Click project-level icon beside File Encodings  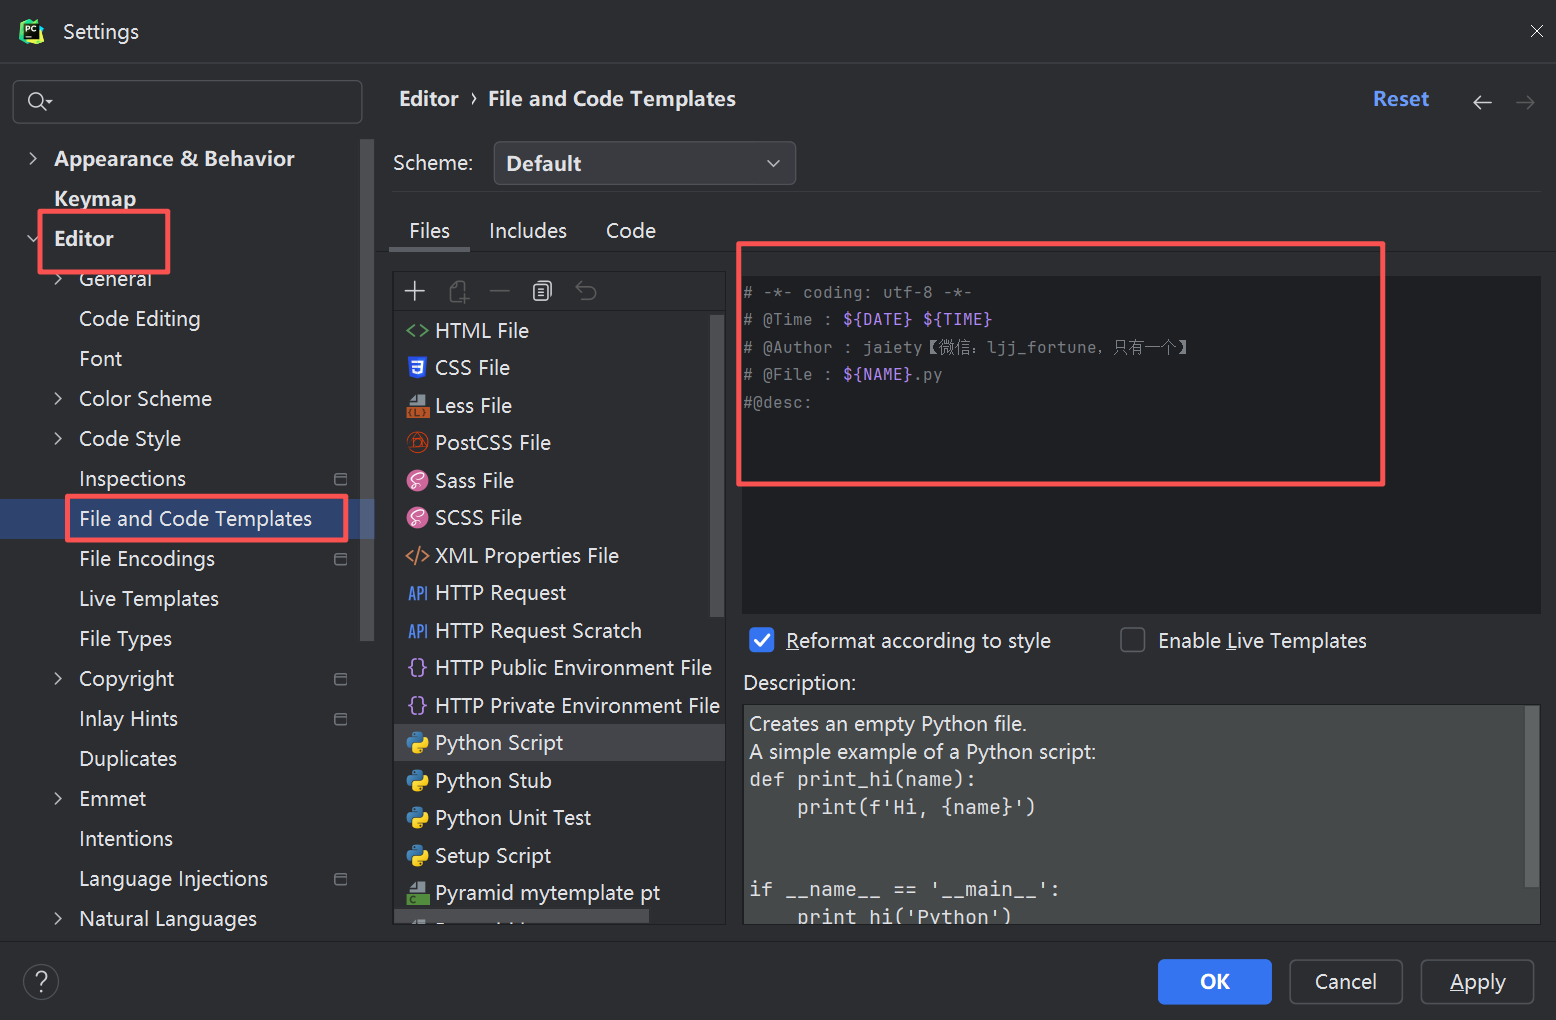click(x=340, y=559)
